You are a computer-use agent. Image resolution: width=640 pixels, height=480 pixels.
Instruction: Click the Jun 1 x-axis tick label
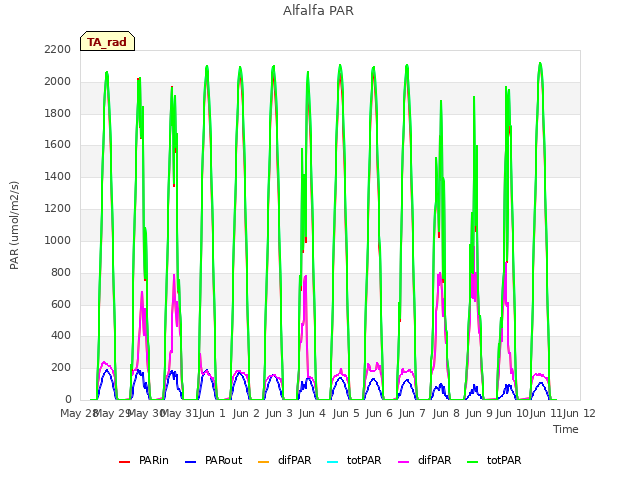pos(212,413)
